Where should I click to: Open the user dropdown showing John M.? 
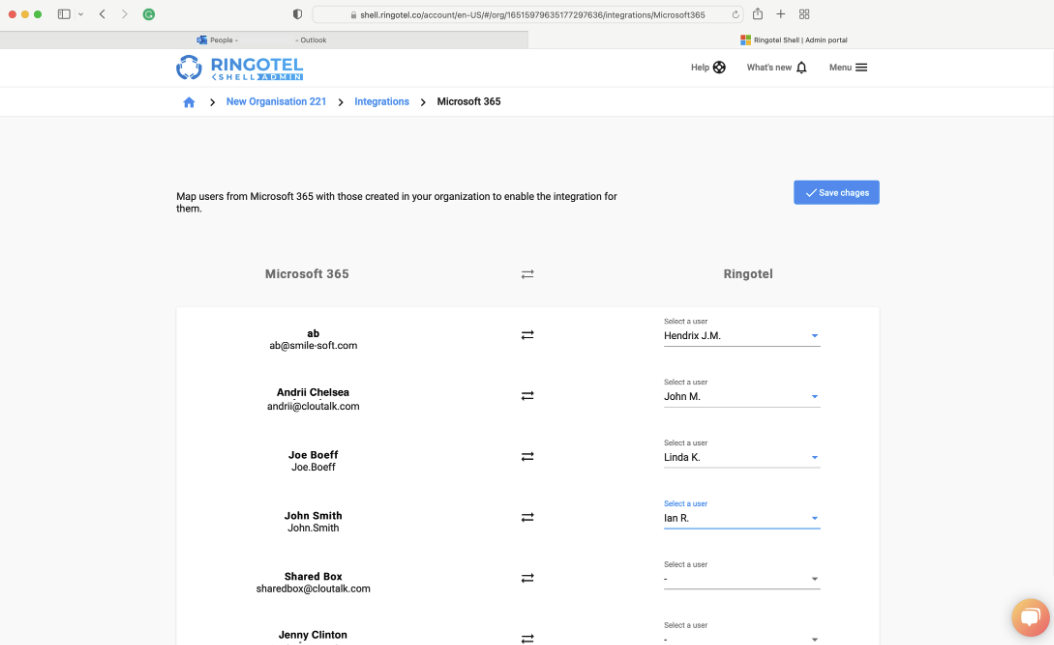pyautogui.click(x=741, y=396)
